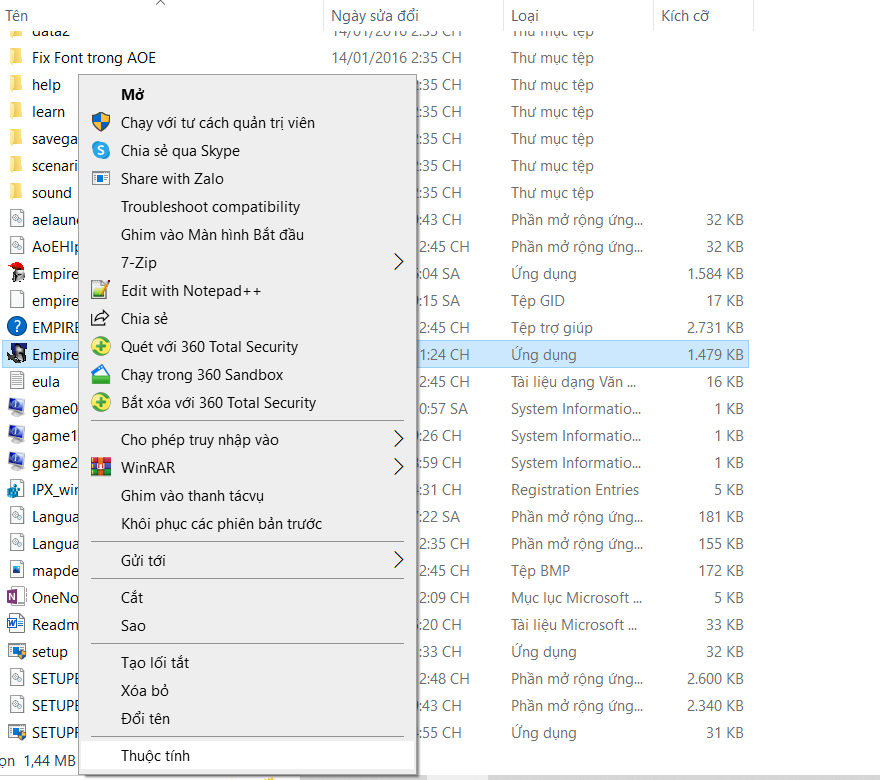Expand the Gửi tới submenu arrow
Viewport: 880px width, 780px height.
pos(398,561)
